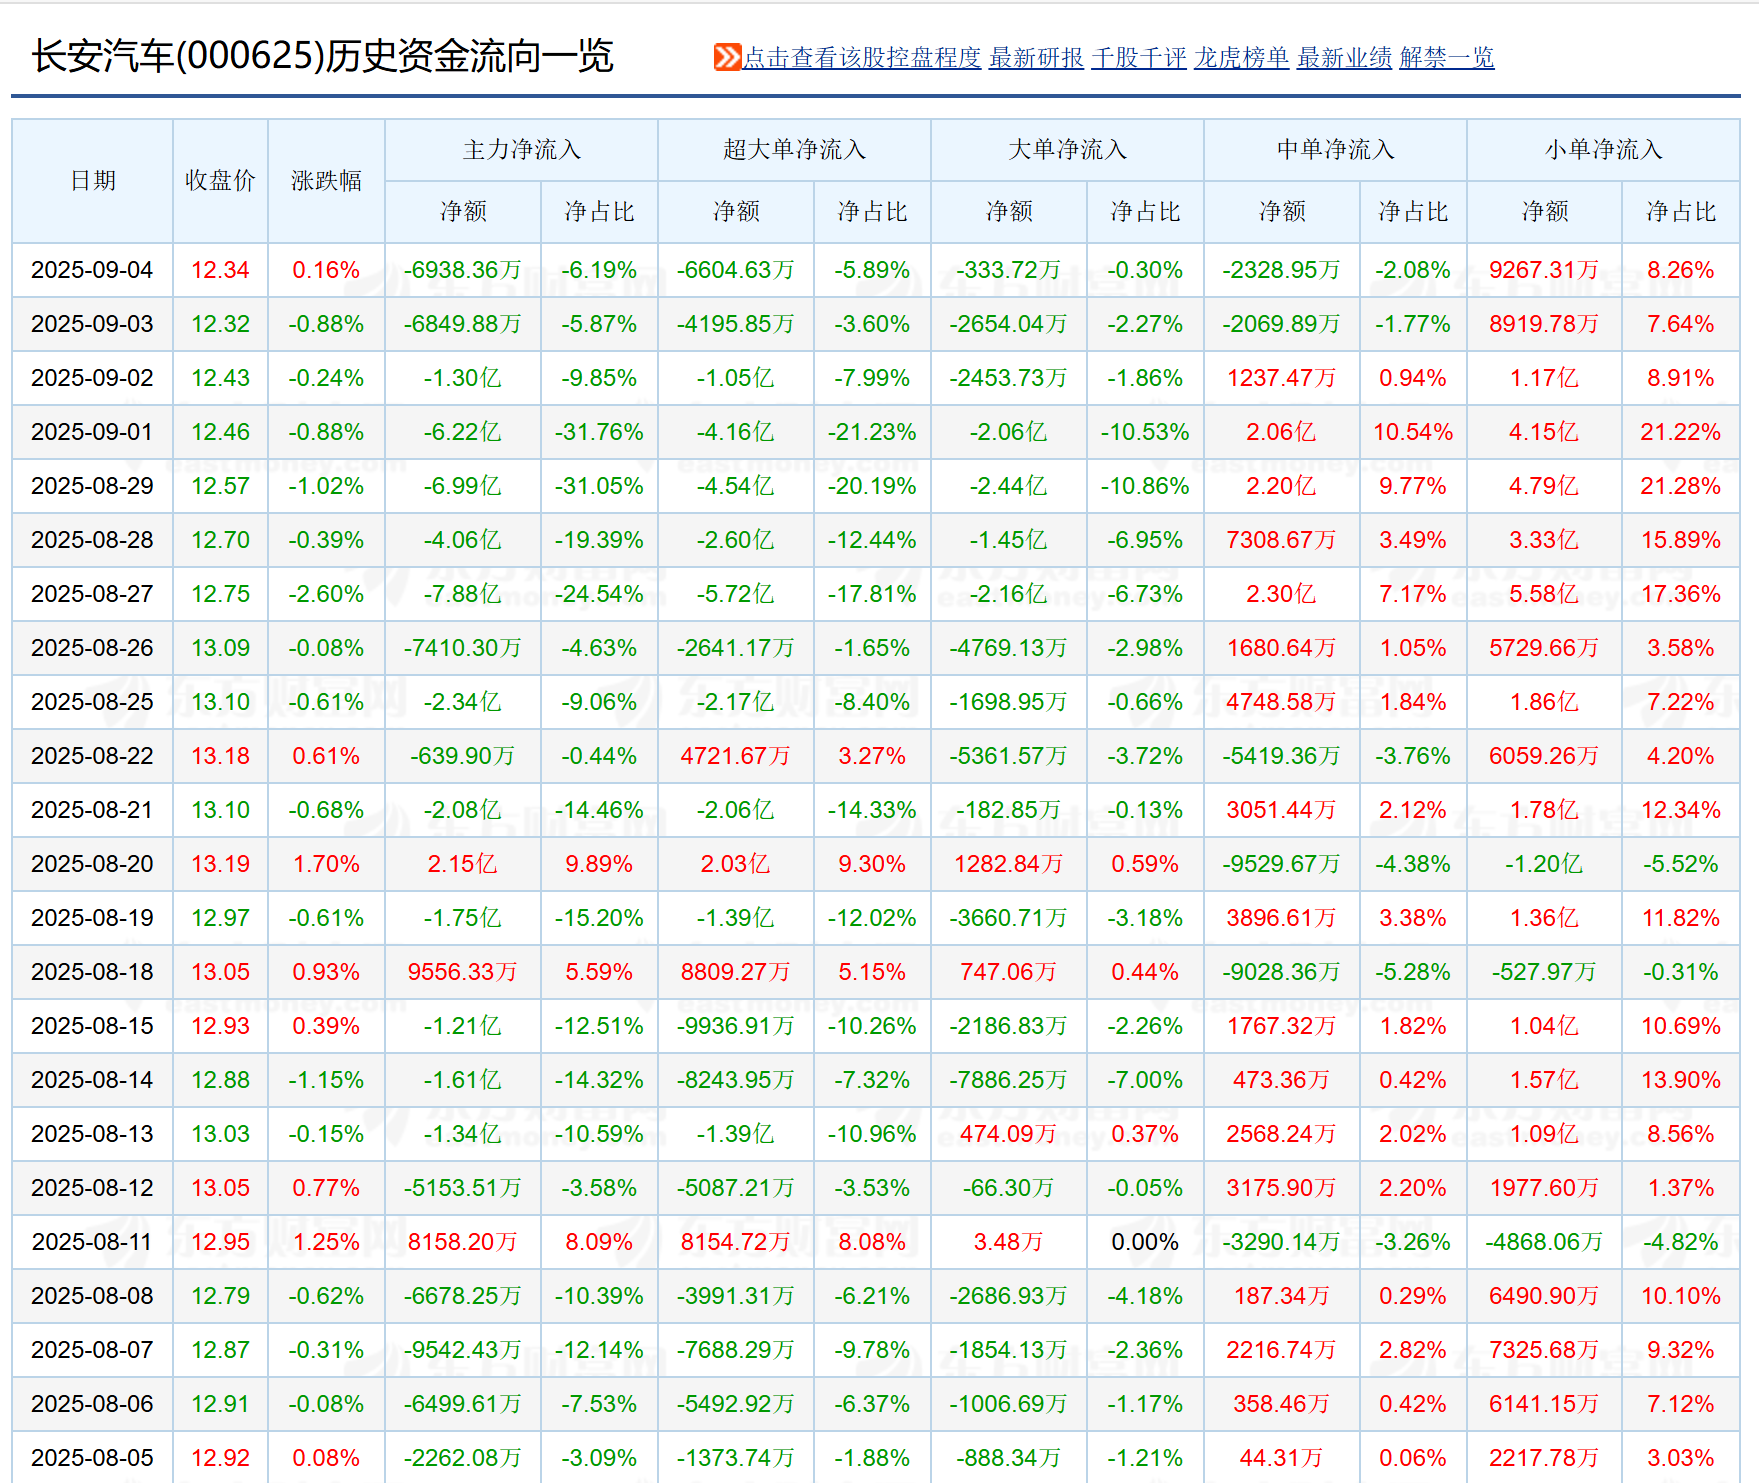Click large order value 3.48万
This screenshot has width=1759, height=1483.
[x=1009, y=1242]
